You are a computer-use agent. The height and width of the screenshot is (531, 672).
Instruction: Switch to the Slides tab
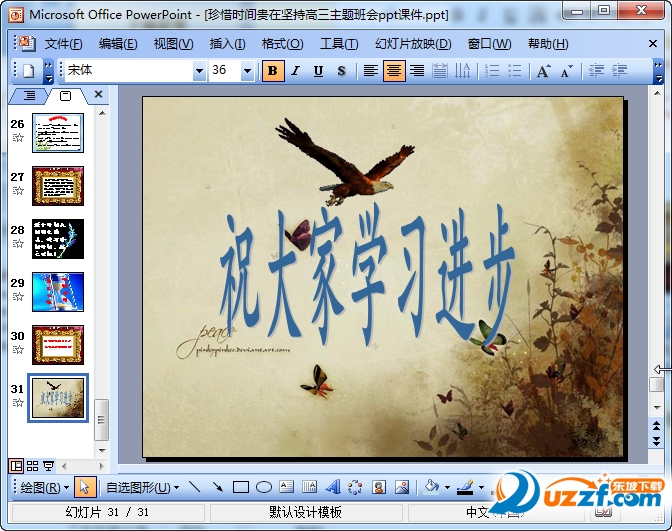[x=66, y=96]
